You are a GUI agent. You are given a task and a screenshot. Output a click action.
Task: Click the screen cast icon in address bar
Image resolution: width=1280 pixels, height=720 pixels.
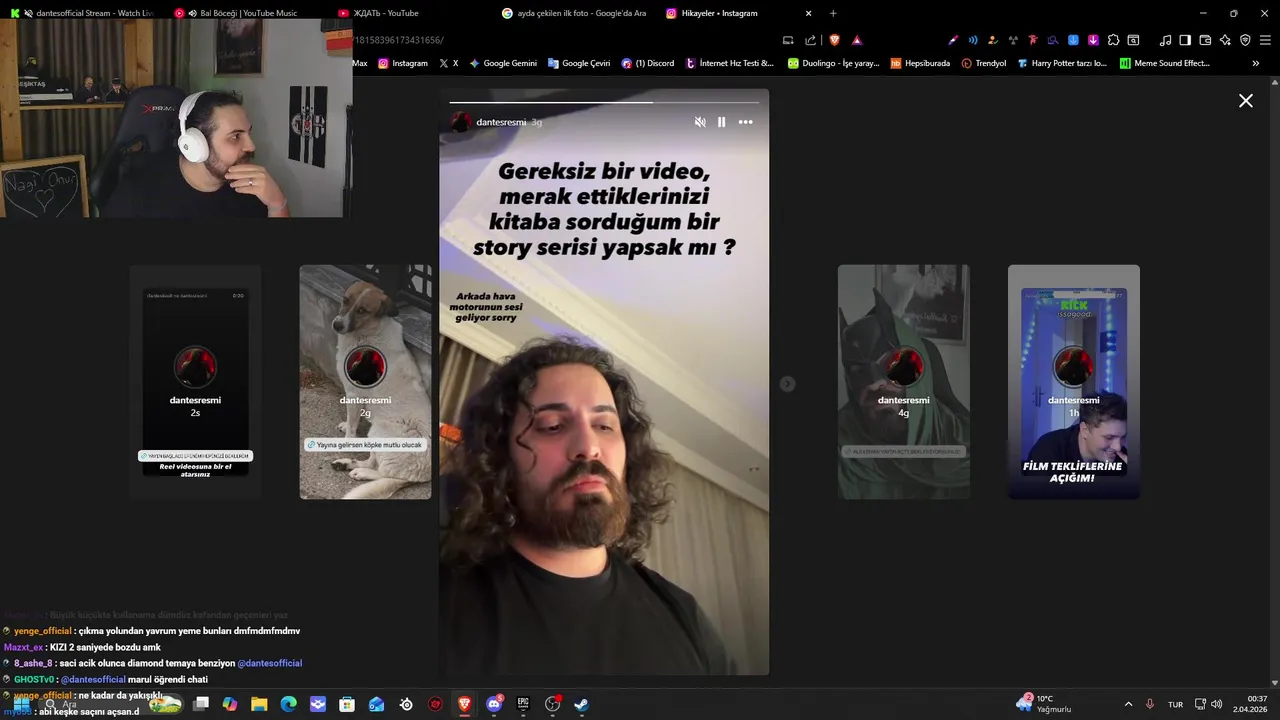[x=788, y=40]
